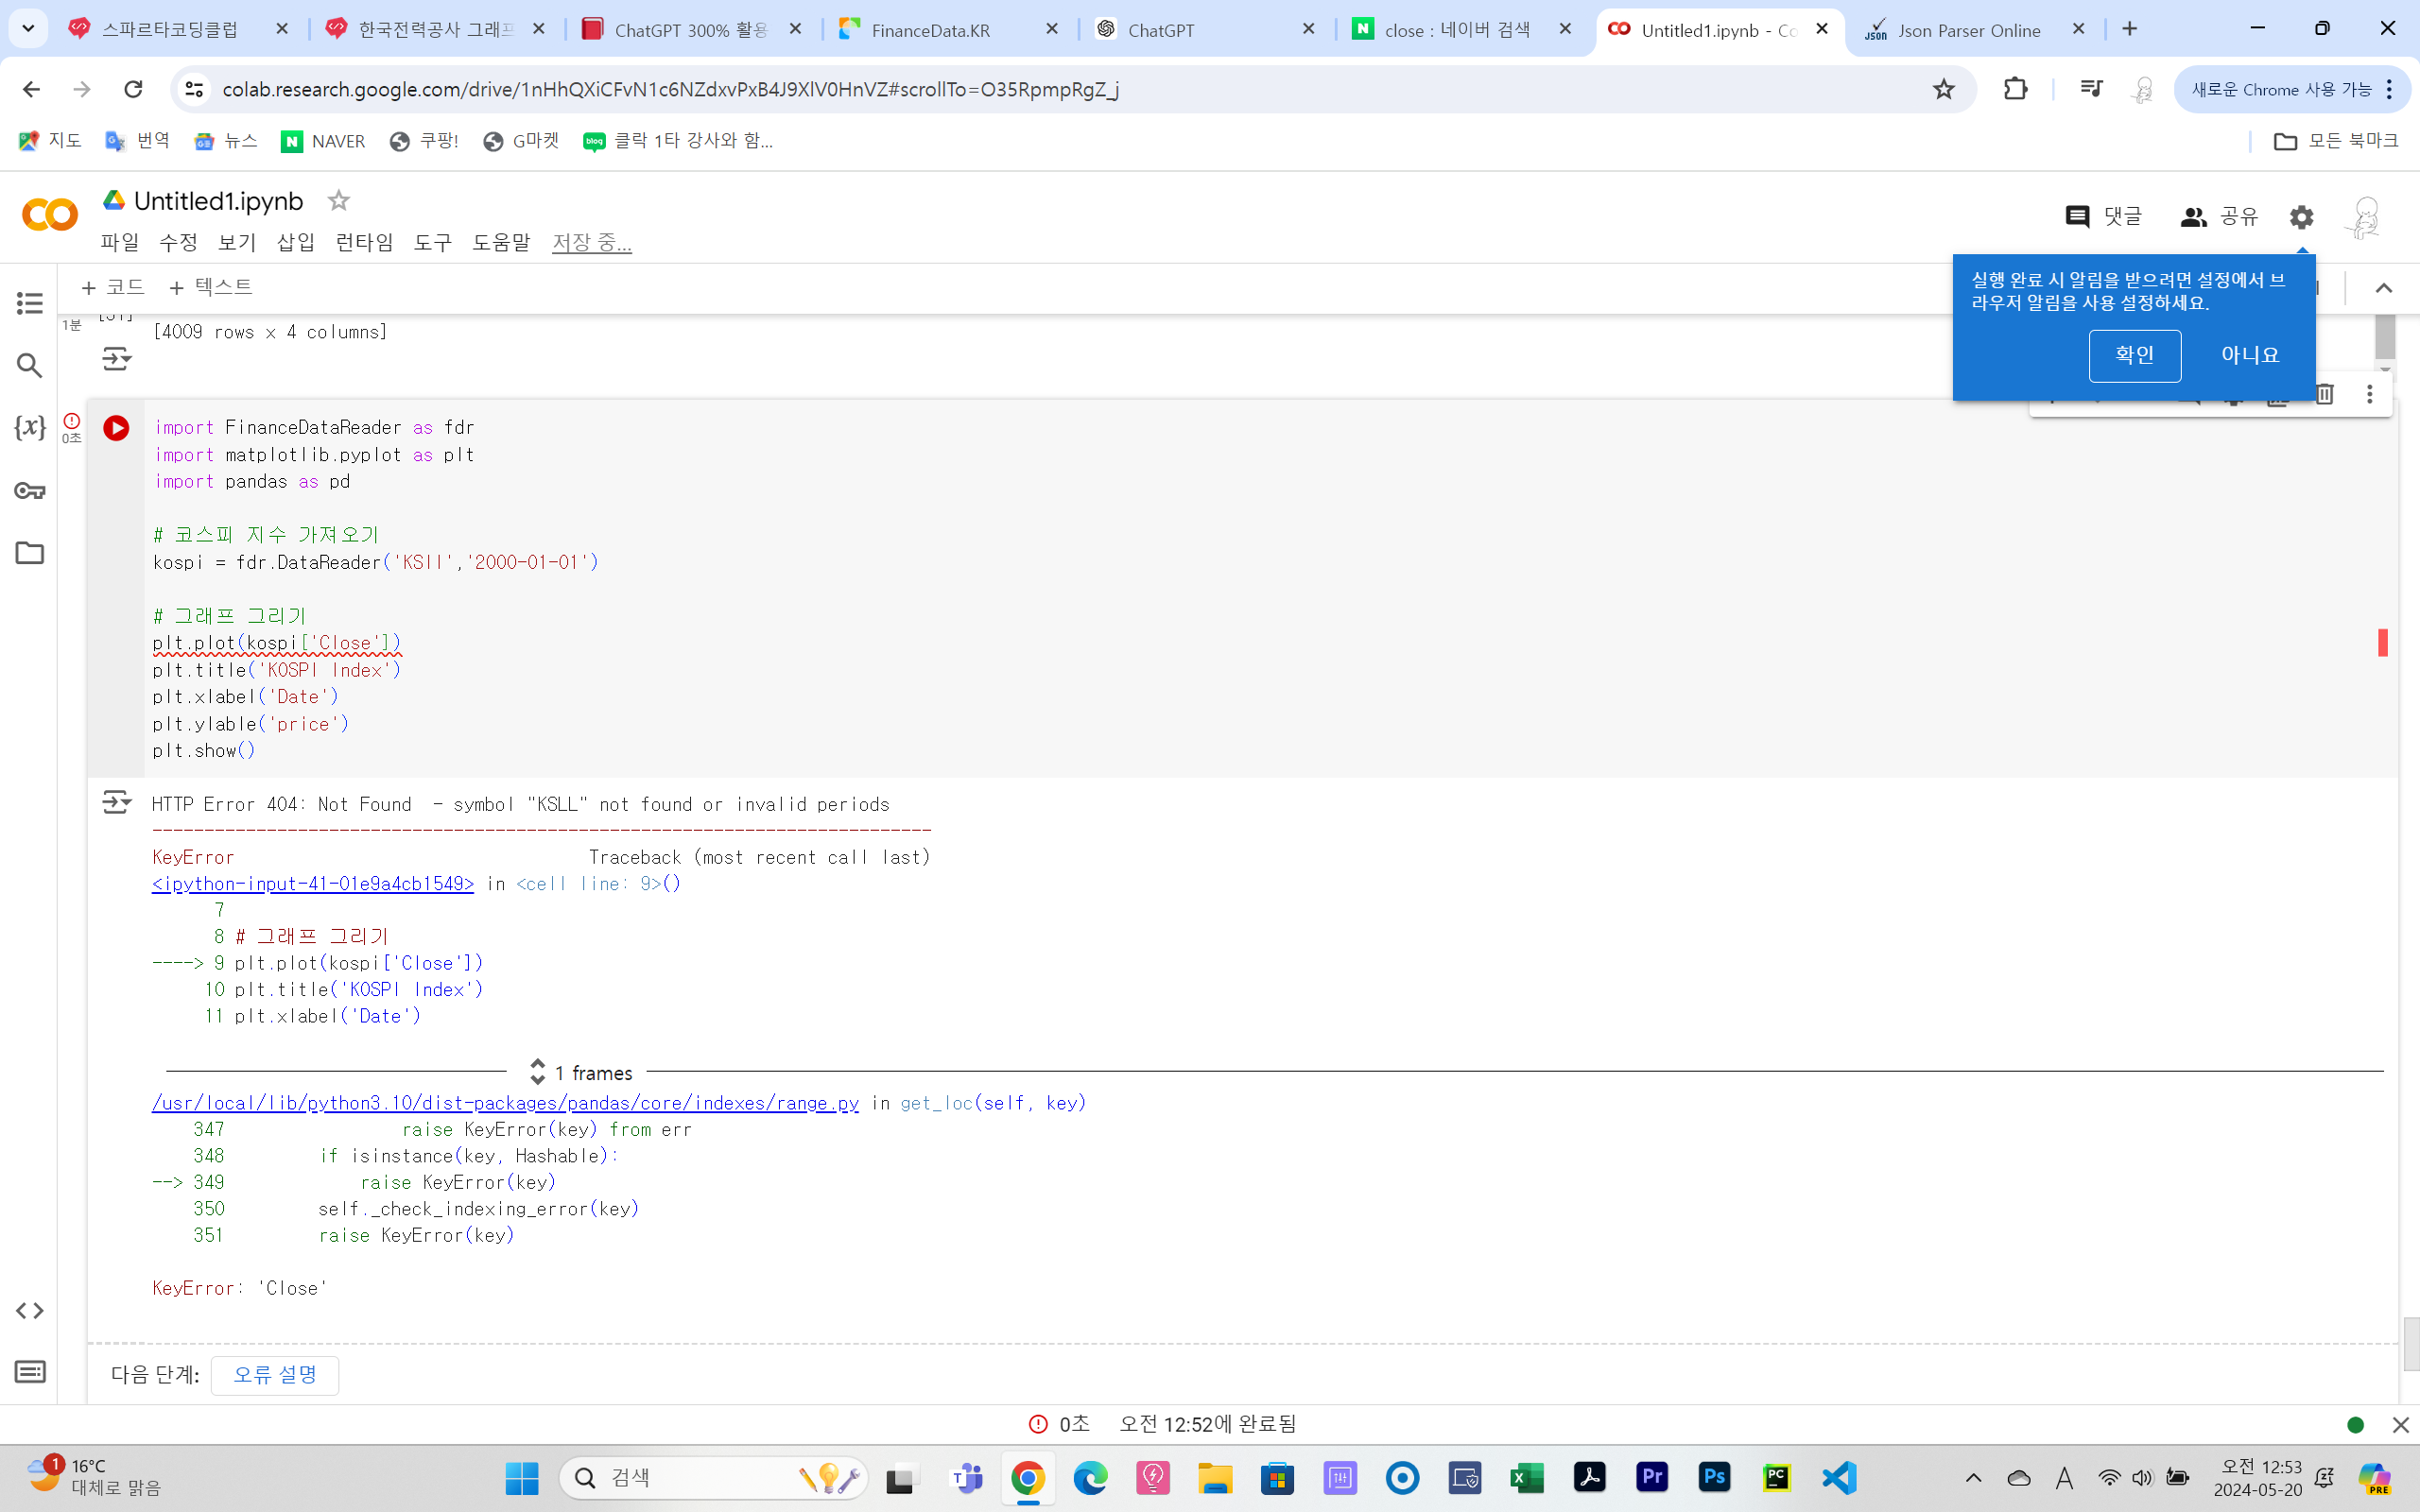Open Photoshop from the taskbar

pyautogui.click(x=1714, y=1477)
